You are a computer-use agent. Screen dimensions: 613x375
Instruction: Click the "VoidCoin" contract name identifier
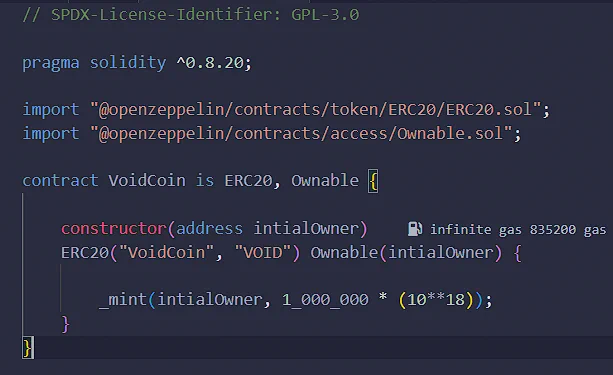tap(147, 181)
